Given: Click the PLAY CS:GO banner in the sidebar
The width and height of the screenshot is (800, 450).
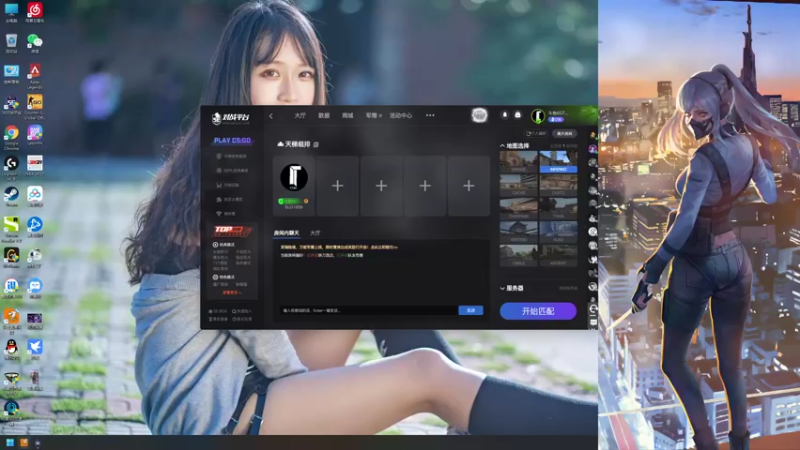Looking at the screenshot, I should coord(232,140).
